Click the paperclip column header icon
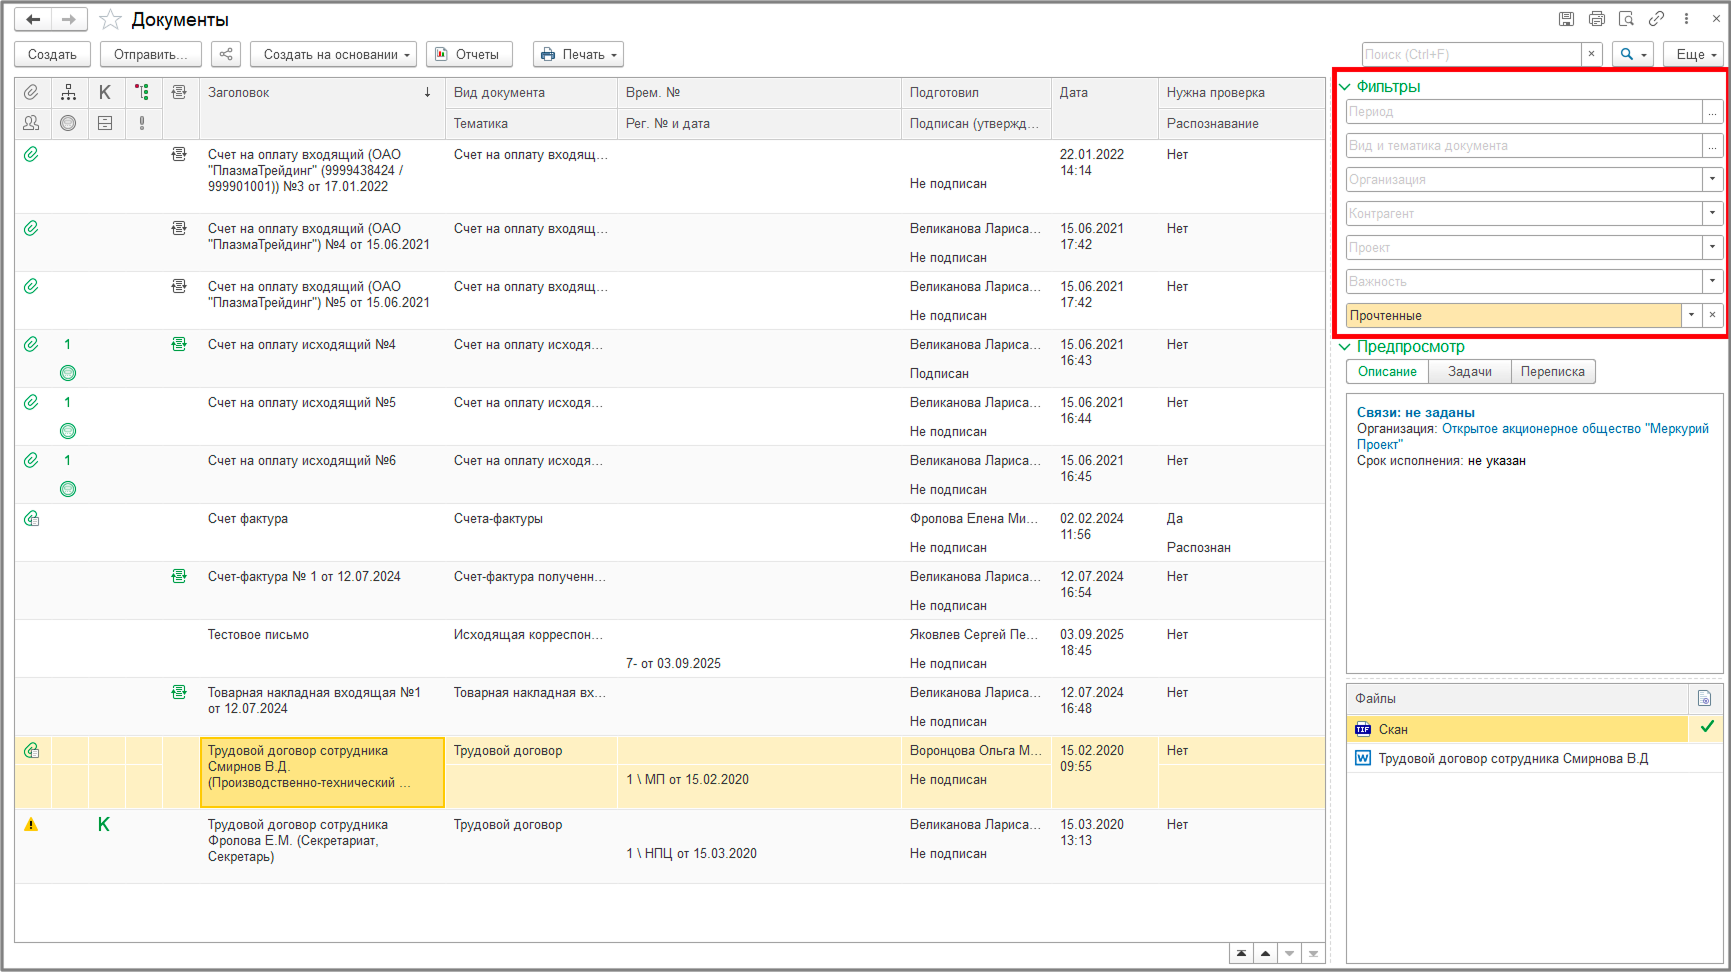1731x972 pixels. 32,93
